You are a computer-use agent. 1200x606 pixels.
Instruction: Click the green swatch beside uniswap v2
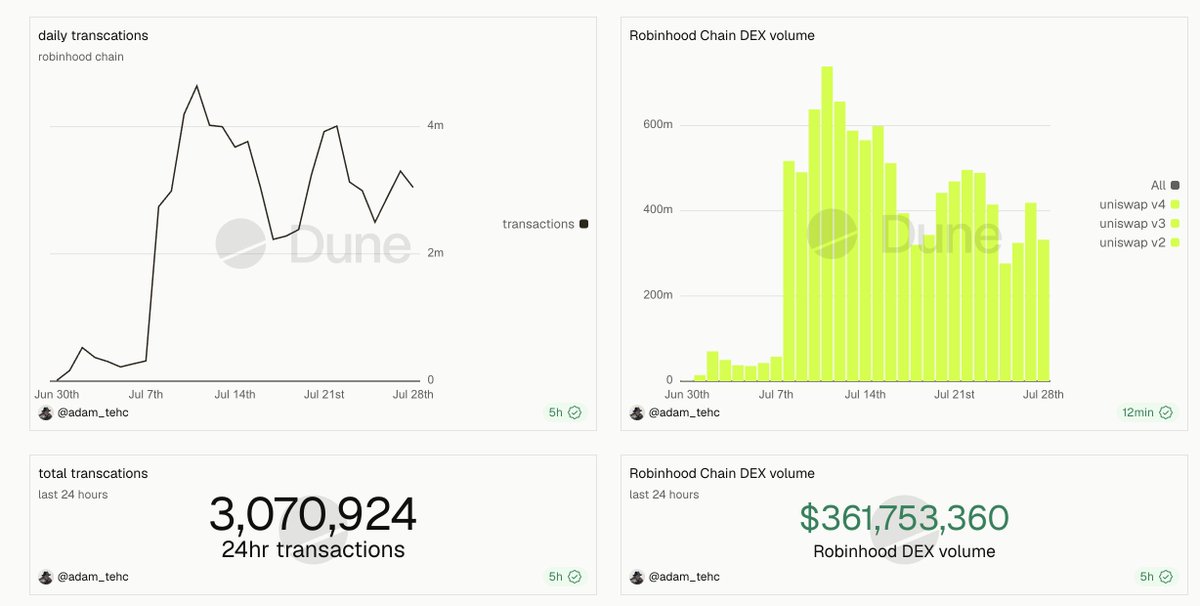1175,242
